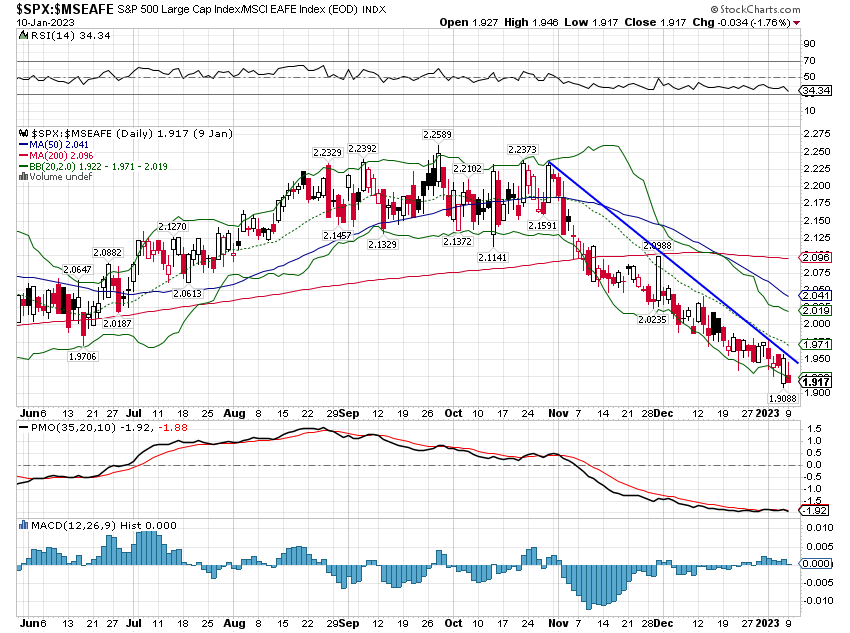850x633 pixels.
Task: Click the blue 2.041 axis value tag
Action: (x=816, y=295)
